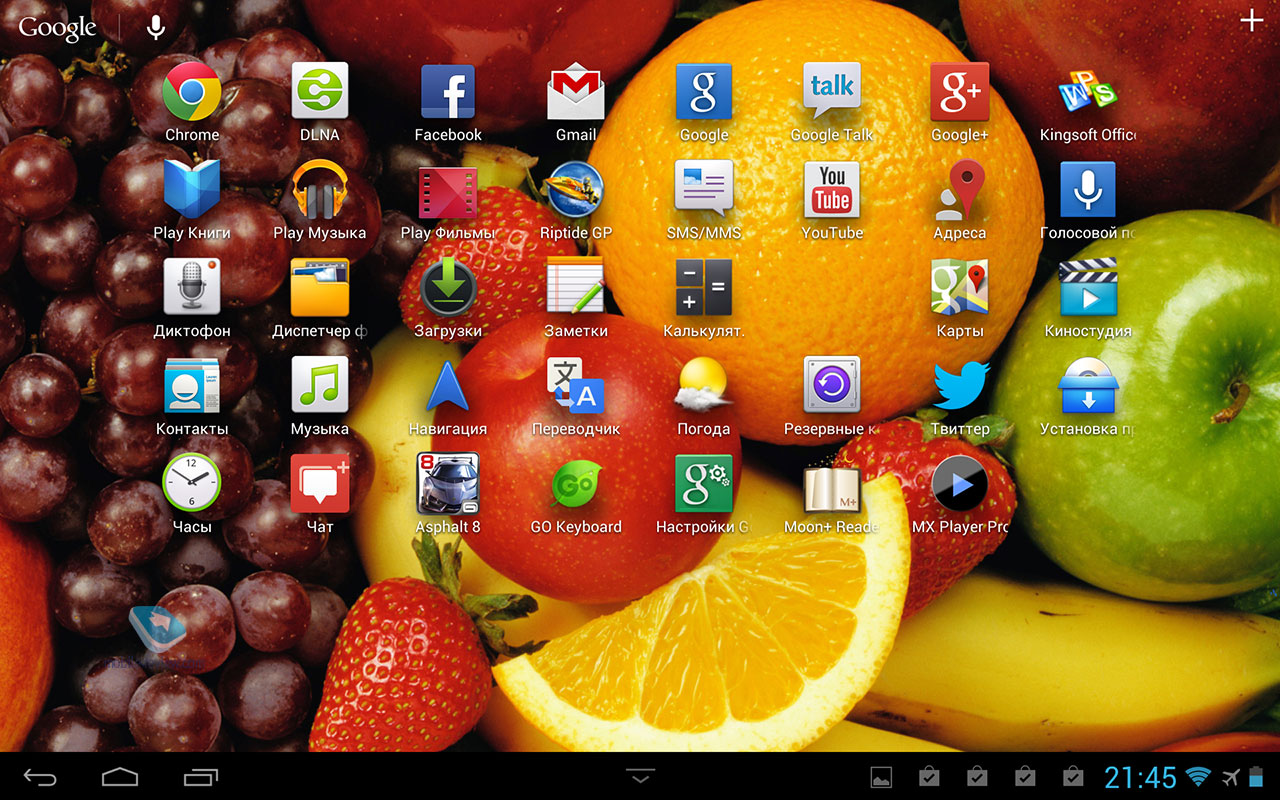The width and height of the screenshot is (1280, 800).
Task: Open the Facebook app
Action: pos(448,92)
